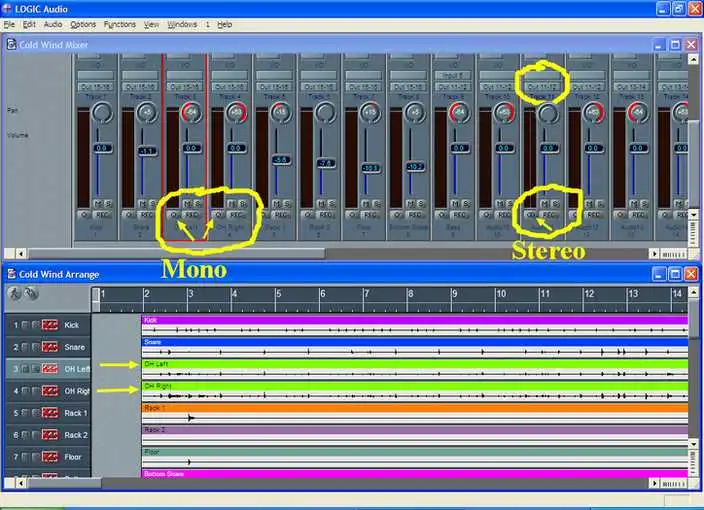
Task: Mute mixer channel 1 with M button
Action: click(98, 204)
